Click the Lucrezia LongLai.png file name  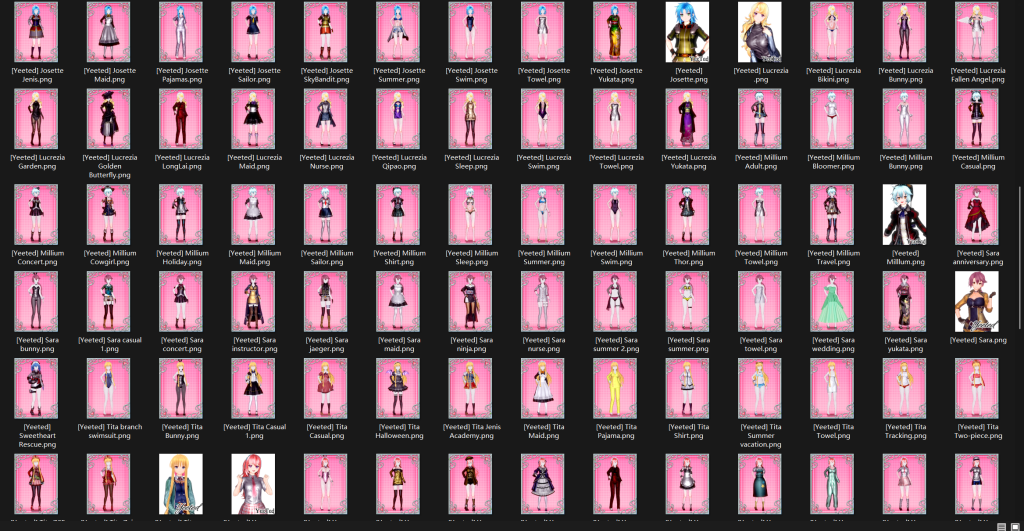coord(181,161)
